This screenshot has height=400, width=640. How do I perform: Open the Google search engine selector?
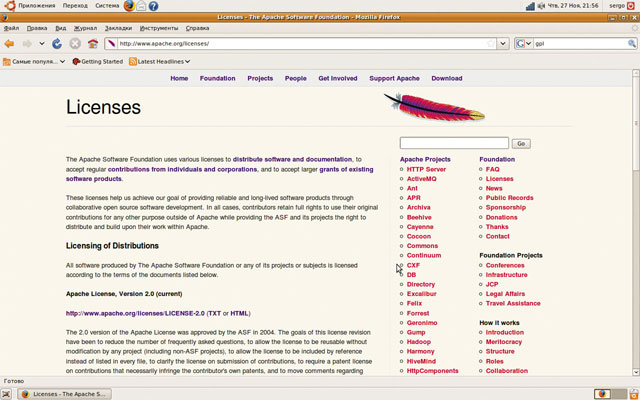pyautogui.click(x=524, y=44)
